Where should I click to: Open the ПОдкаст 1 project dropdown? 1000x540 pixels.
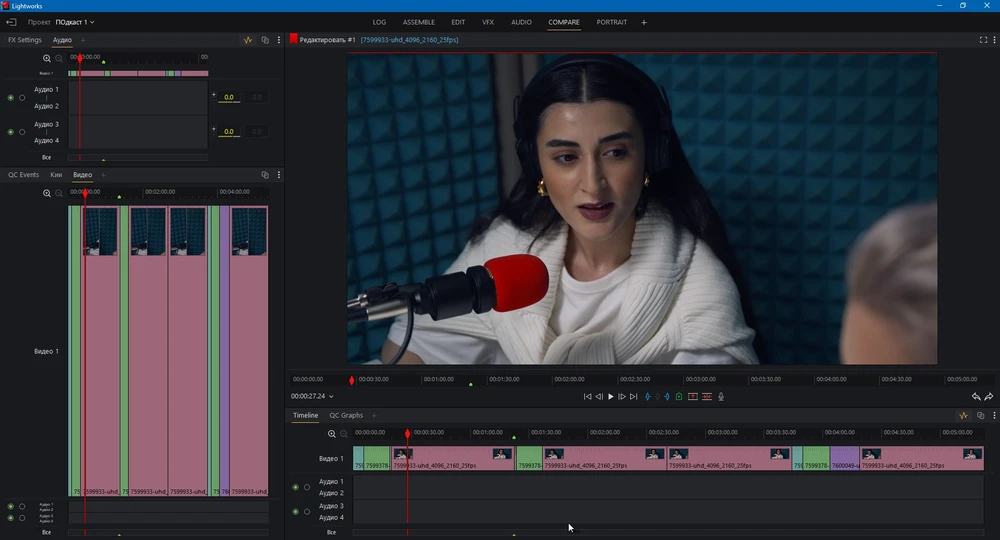click(76, 21)
